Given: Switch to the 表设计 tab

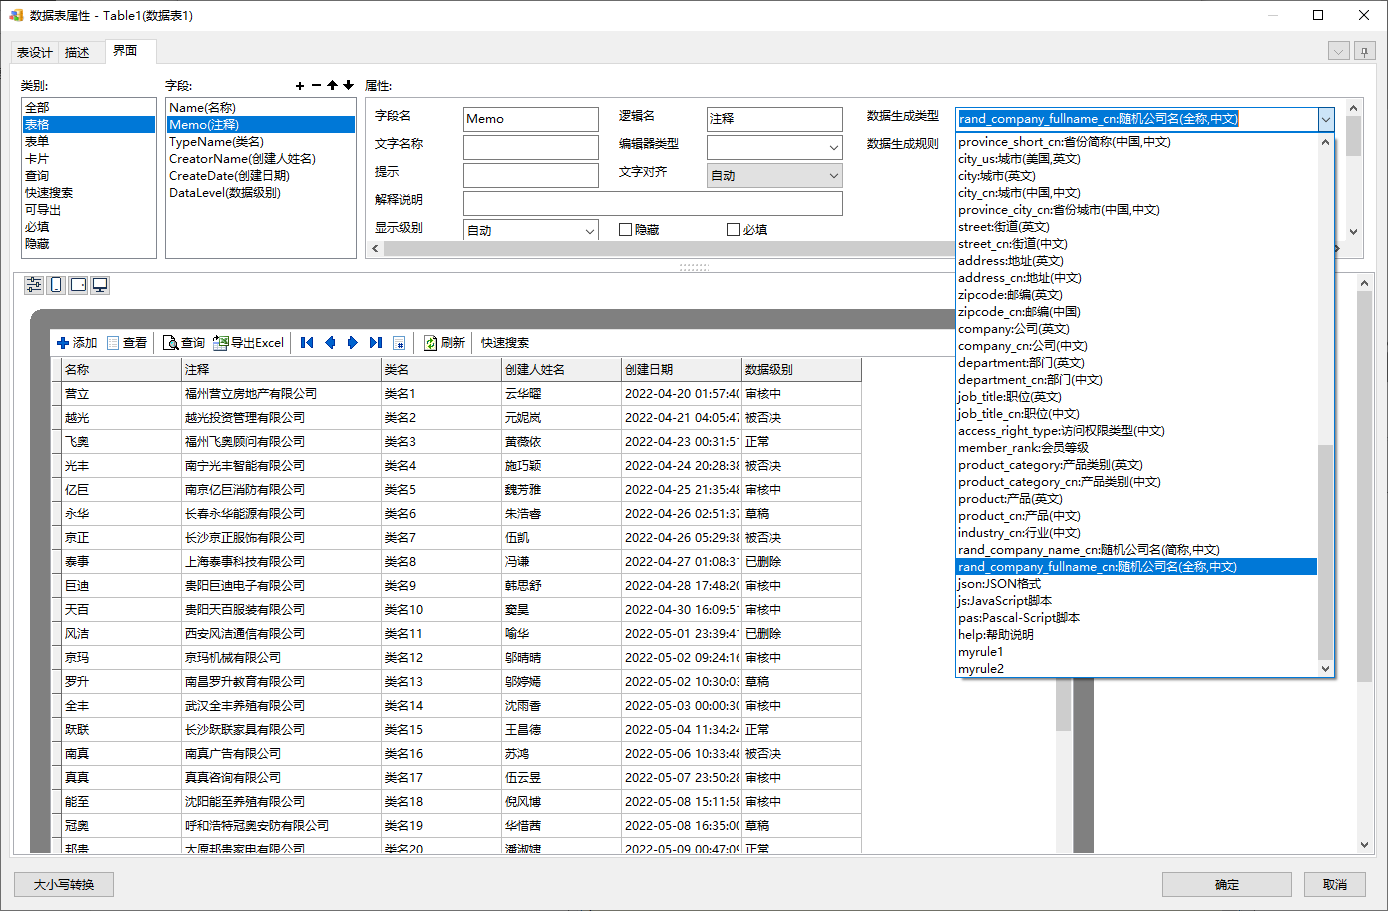Looking at the screenshot, I should coord(35,52).
